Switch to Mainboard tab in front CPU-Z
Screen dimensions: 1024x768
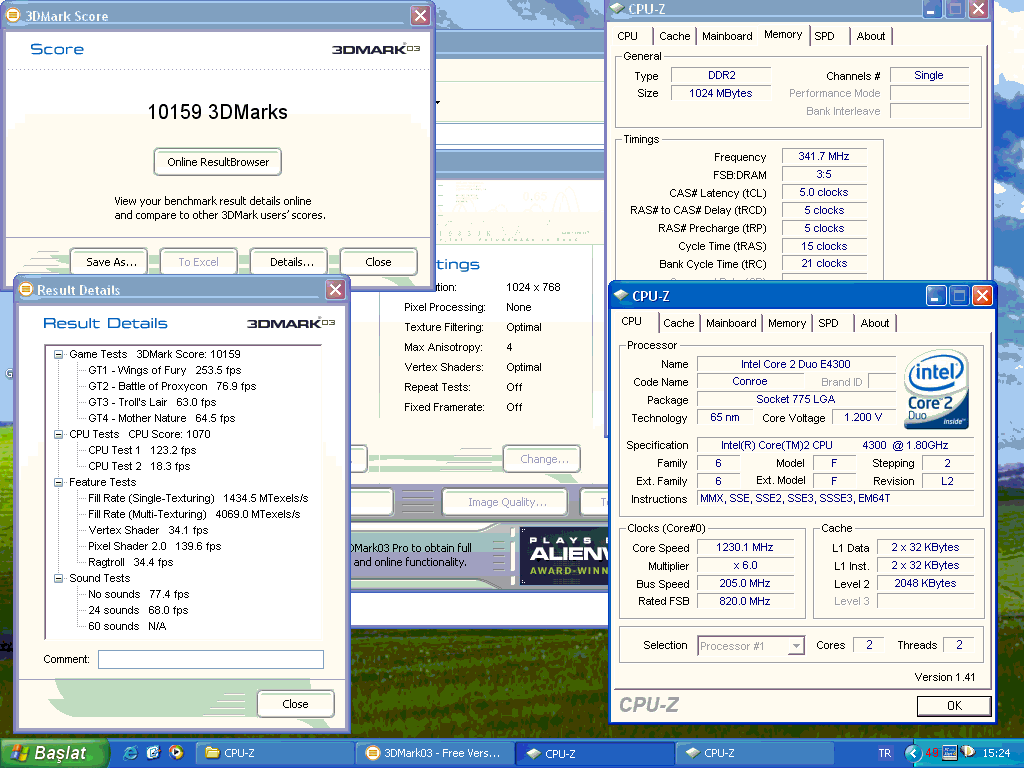coord(731,323)
